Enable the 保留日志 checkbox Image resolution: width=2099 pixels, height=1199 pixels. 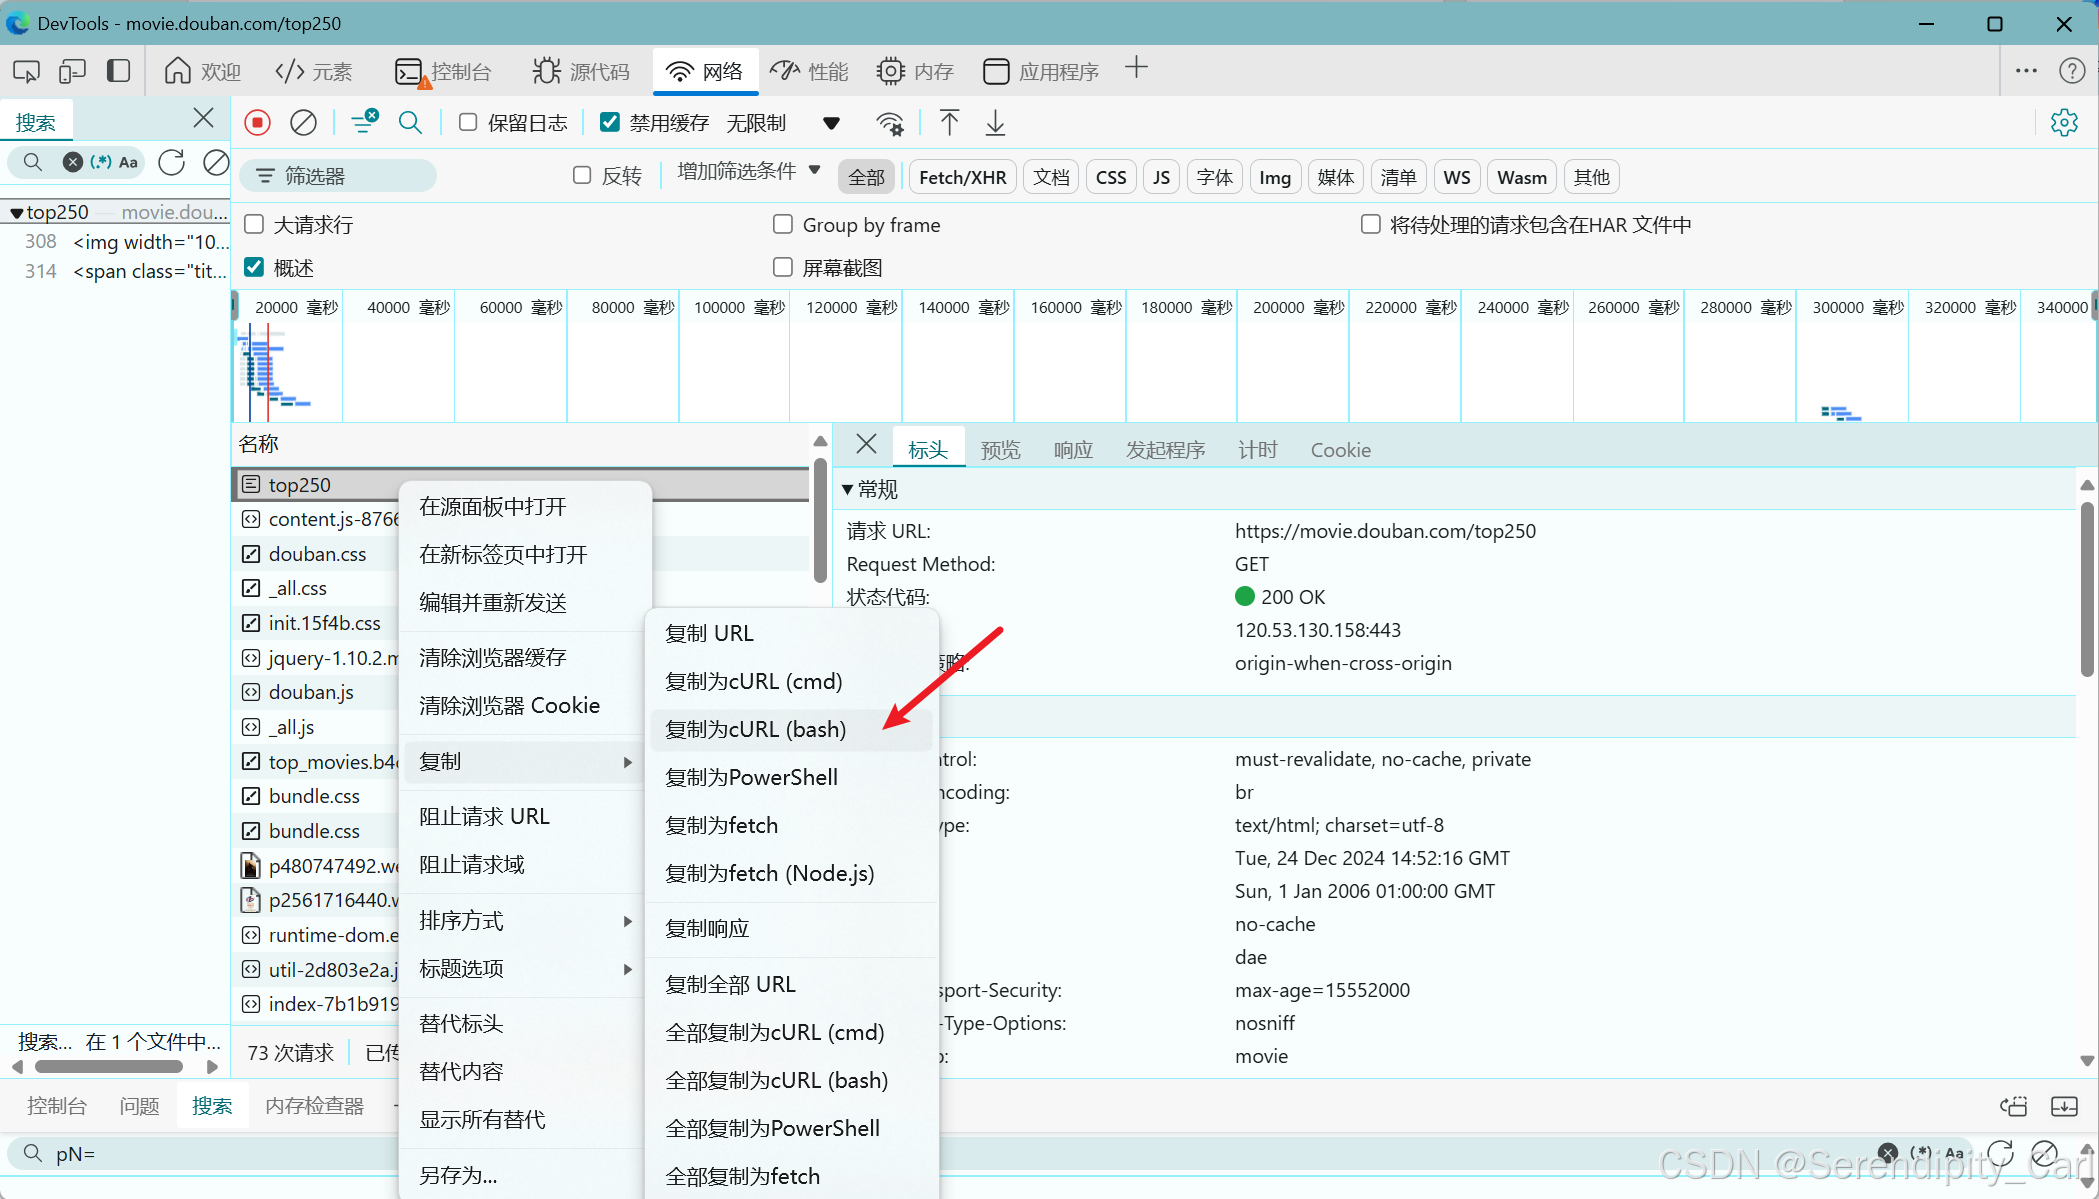tap(468, 122)
